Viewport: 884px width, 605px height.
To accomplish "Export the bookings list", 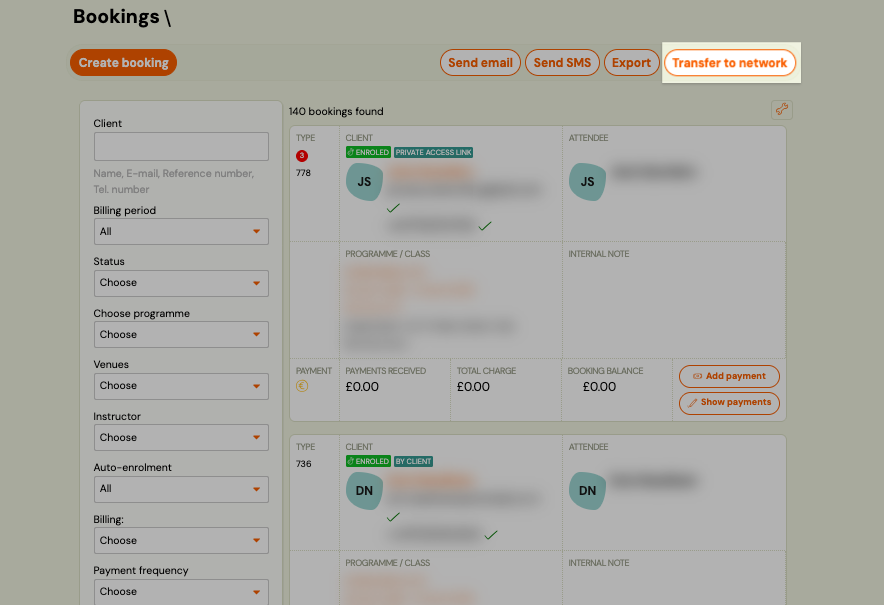I will (x=631, y=62).
